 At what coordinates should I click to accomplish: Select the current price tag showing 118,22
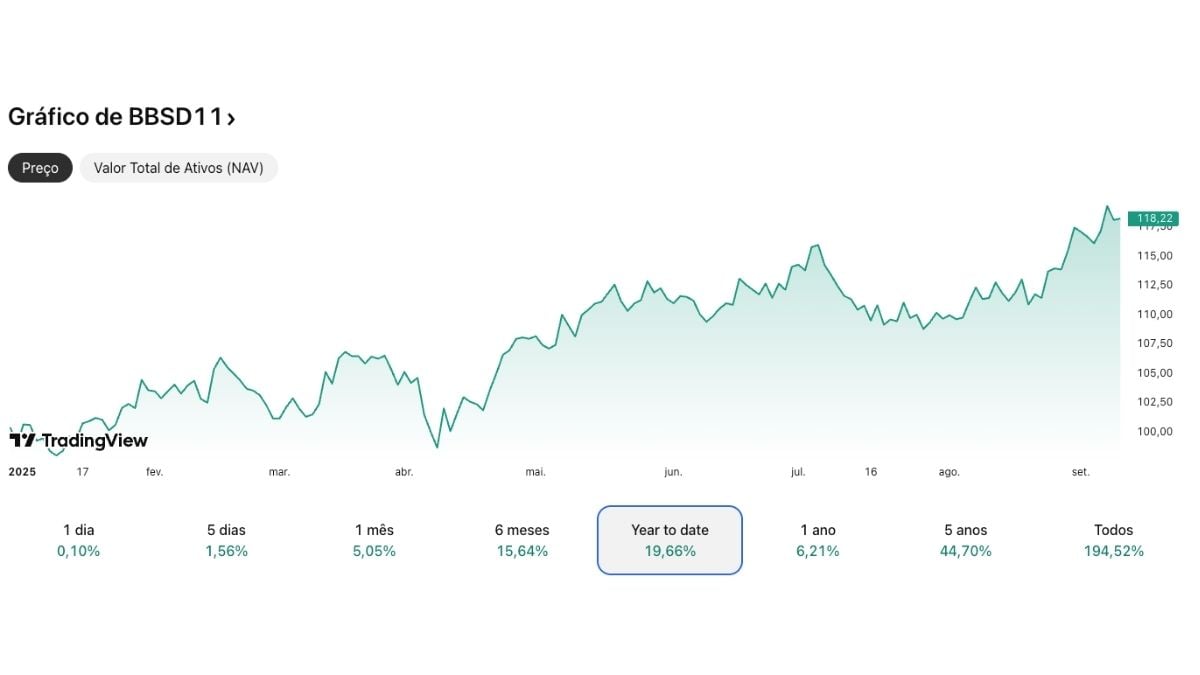tap(1154, 218)
